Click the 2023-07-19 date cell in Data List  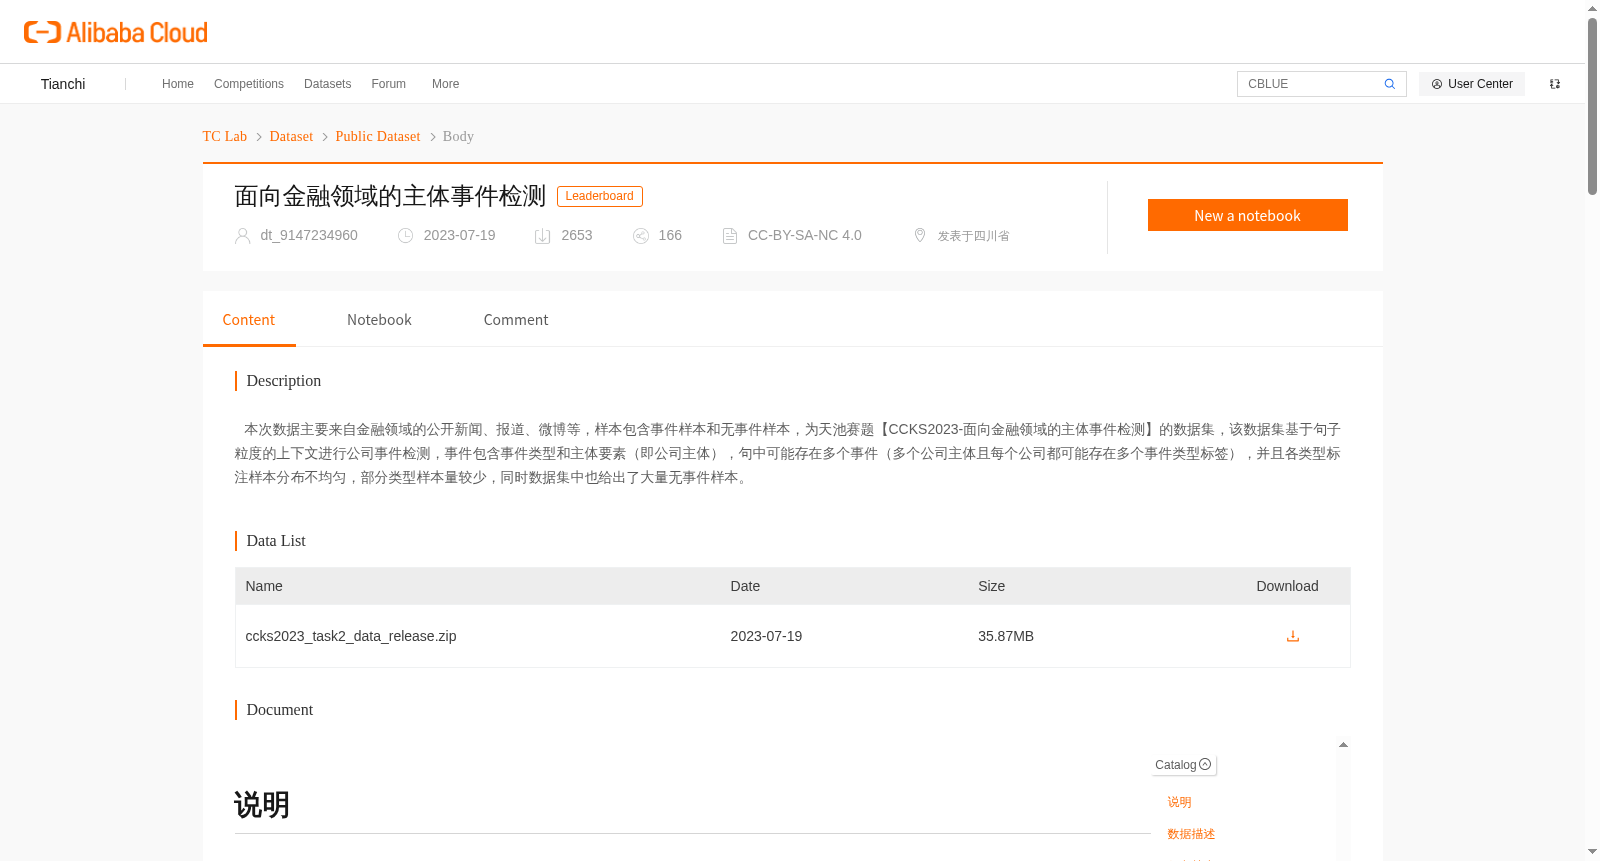766,636
